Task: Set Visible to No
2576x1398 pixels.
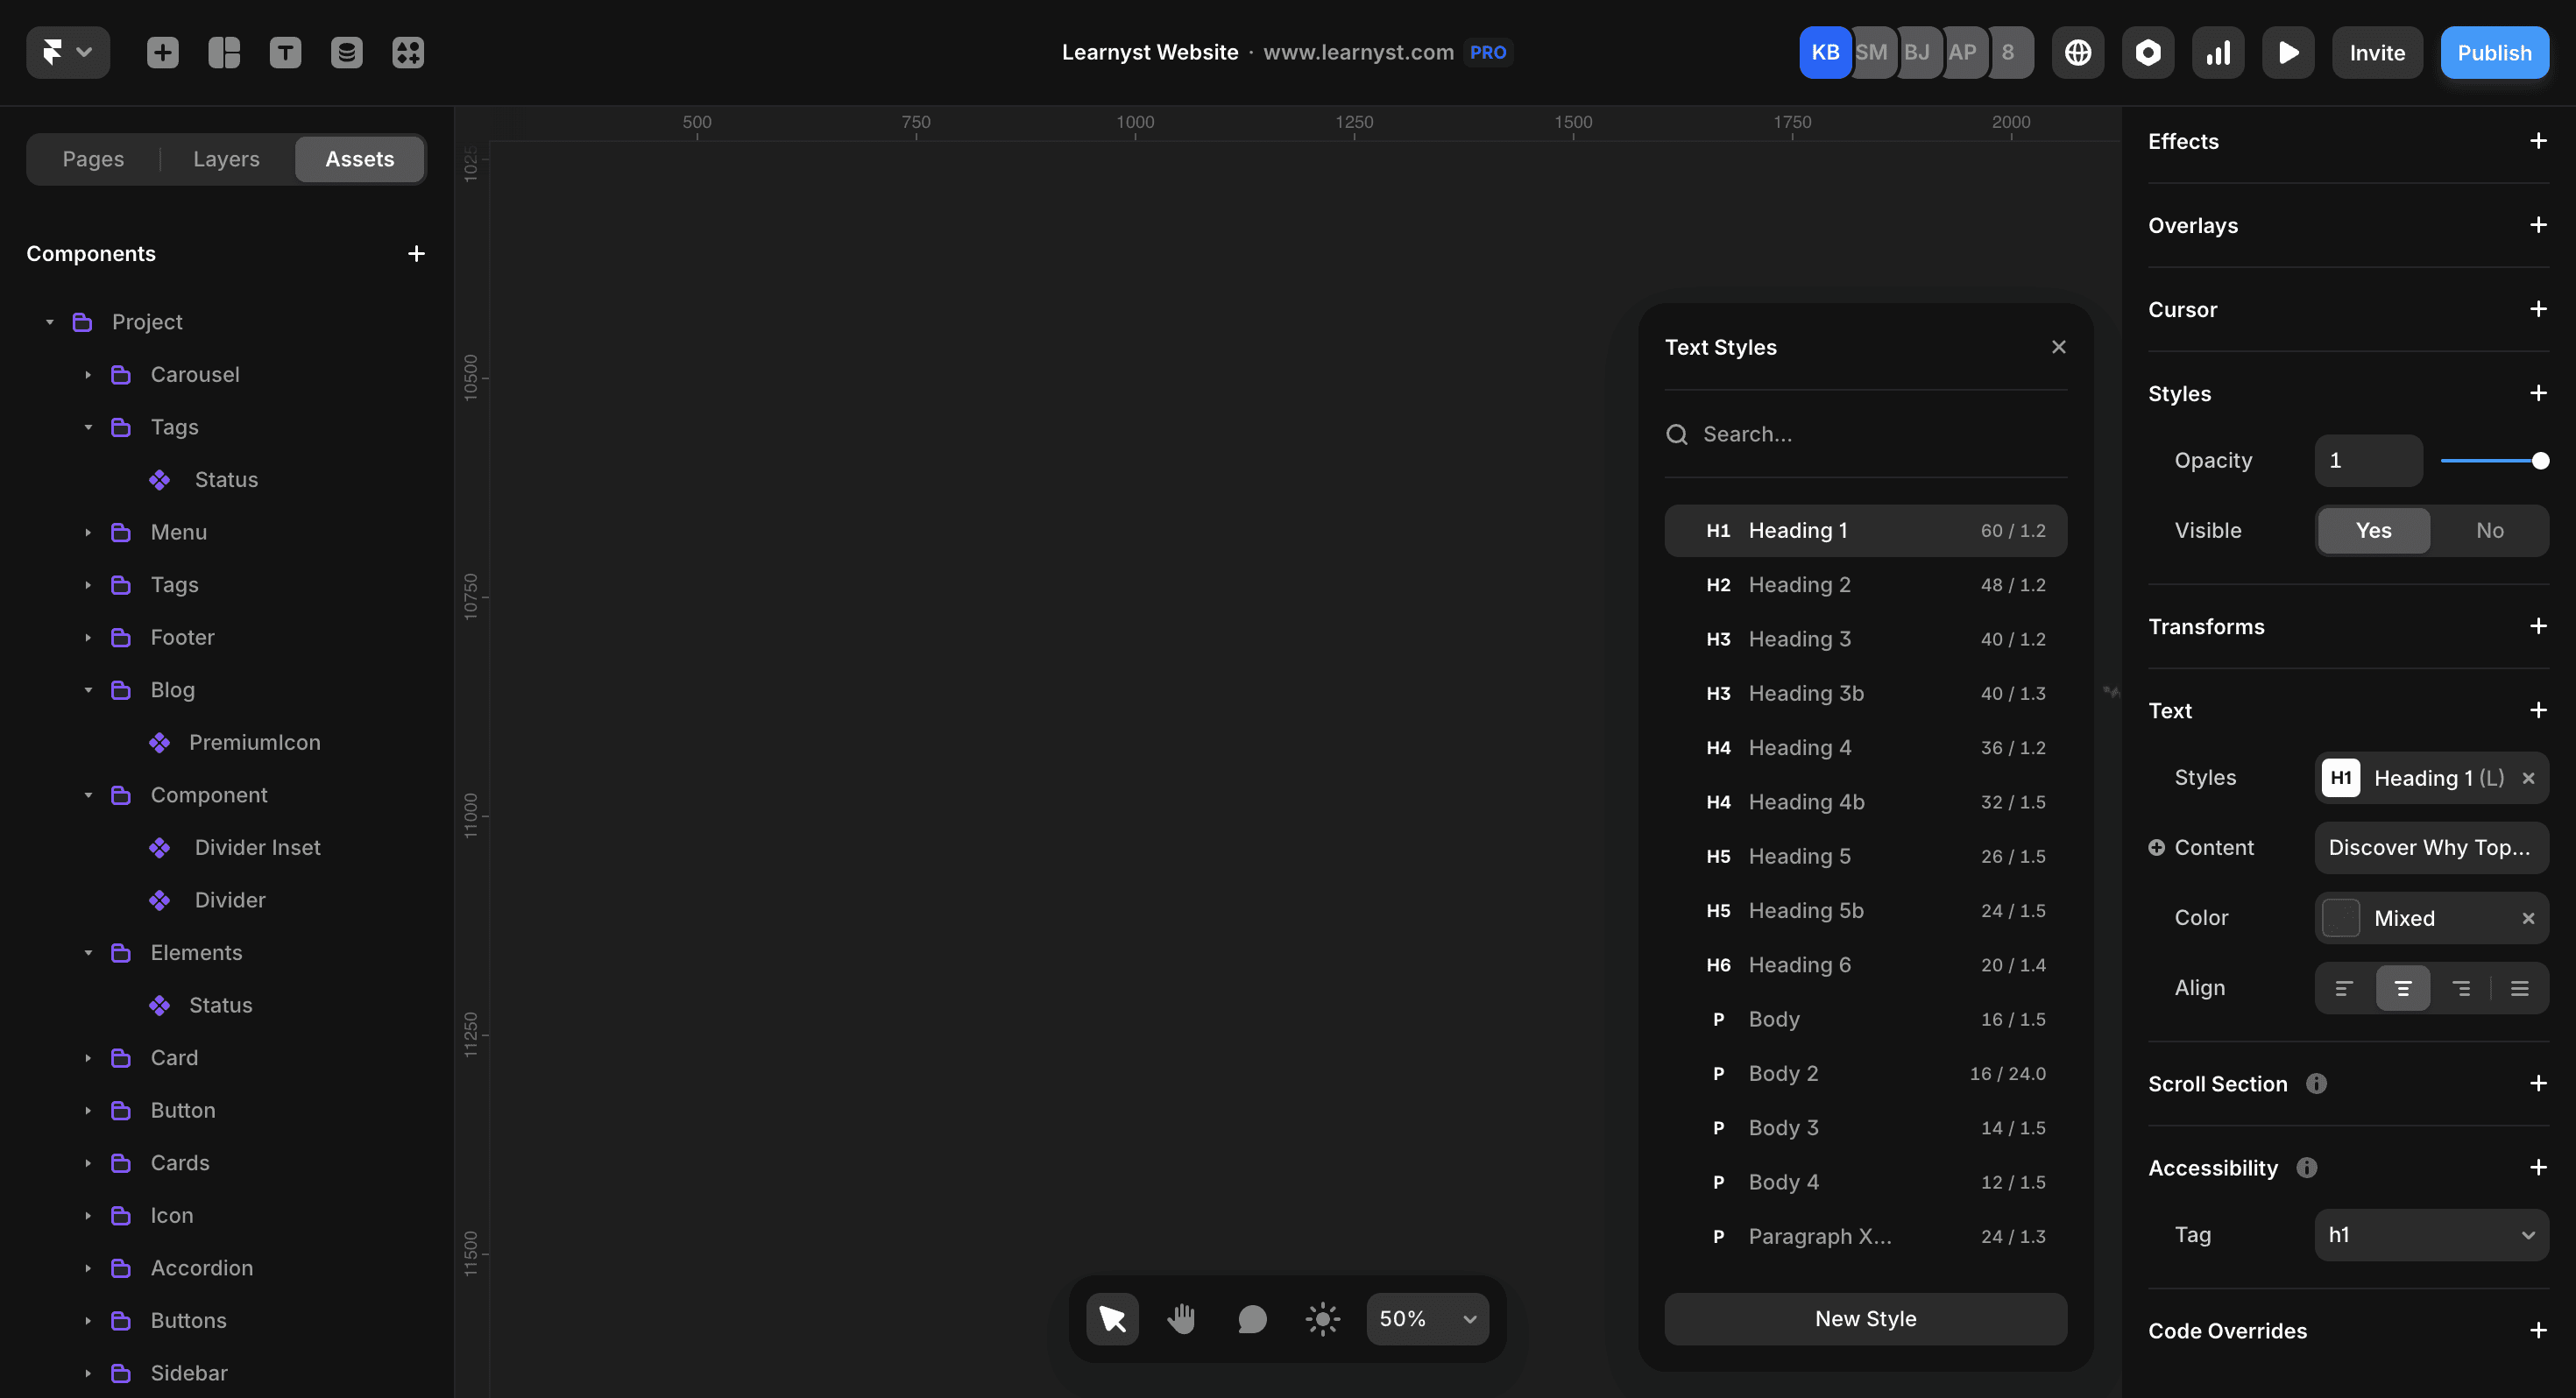Action: click(x=2490, y=531)
